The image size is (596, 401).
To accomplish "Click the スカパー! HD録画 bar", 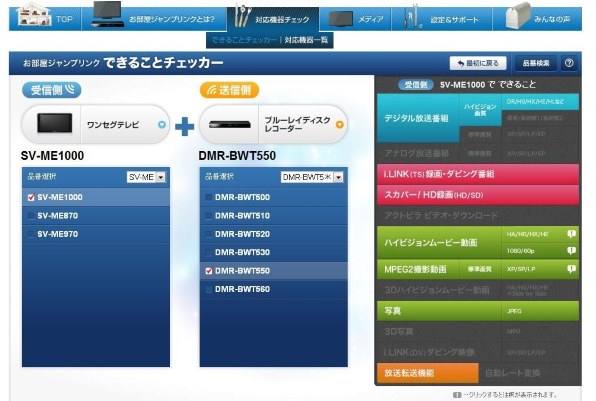I will (x=478, y=195).
